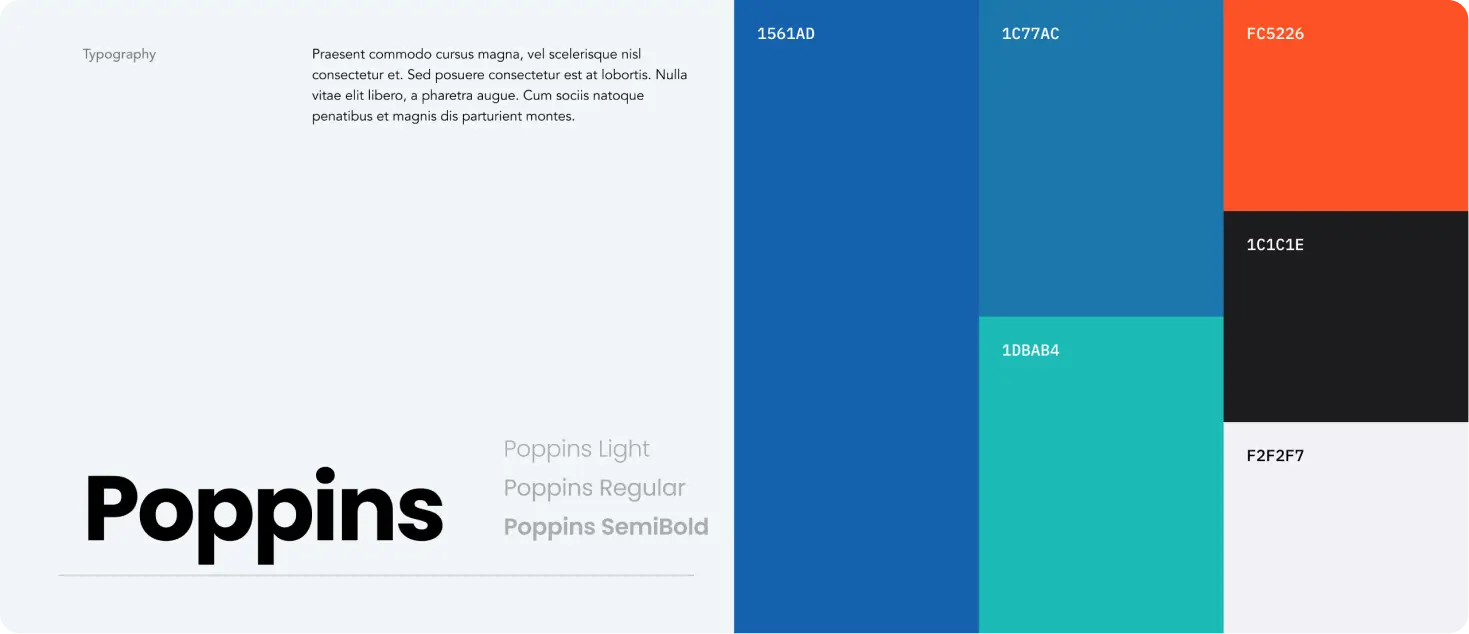The width and height of the screenshot is (1469, 634).
Task: Select the 1C1C1E black color swatch
Action: point(1346,316)
